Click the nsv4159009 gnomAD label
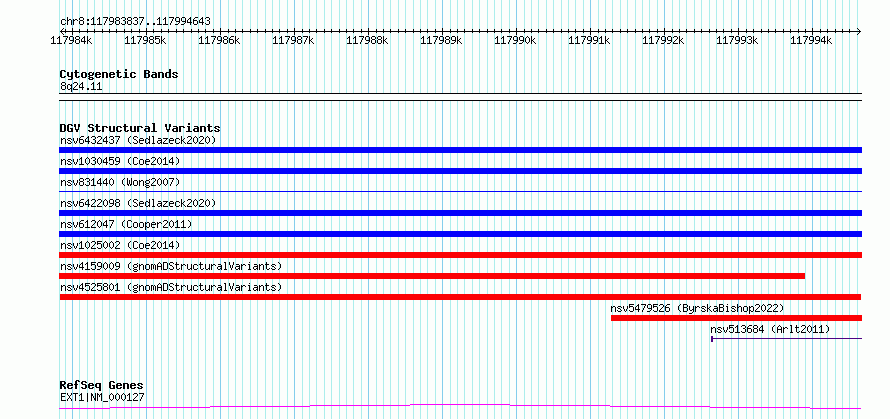This screenshot has width=890, height=419. [x=171, y=266]
